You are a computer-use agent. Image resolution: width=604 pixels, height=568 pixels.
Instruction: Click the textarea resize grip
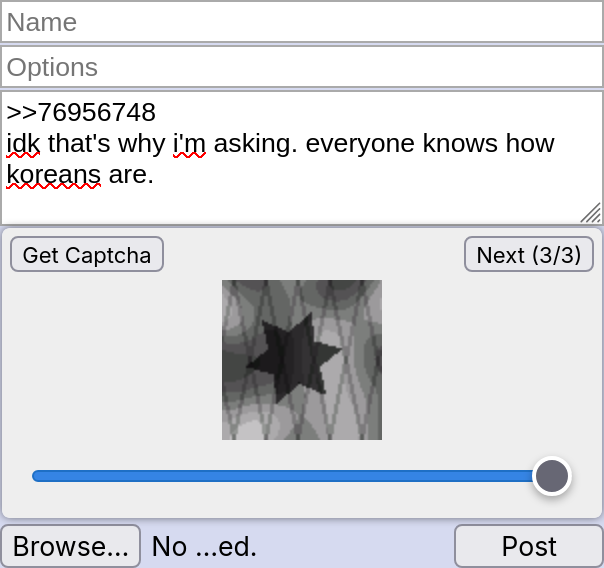[x=591, y=213]
